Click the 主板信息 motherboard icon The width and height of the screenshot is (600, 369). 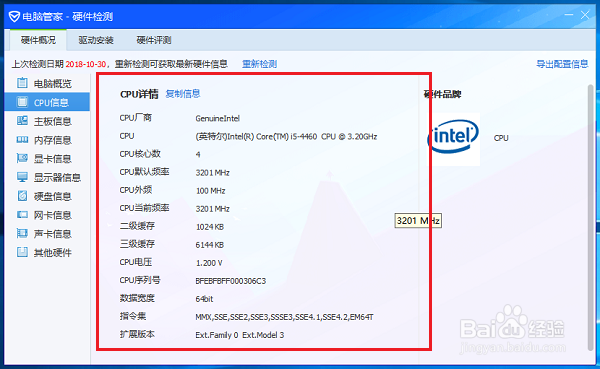pyautogui.click(x=22, y=121)
